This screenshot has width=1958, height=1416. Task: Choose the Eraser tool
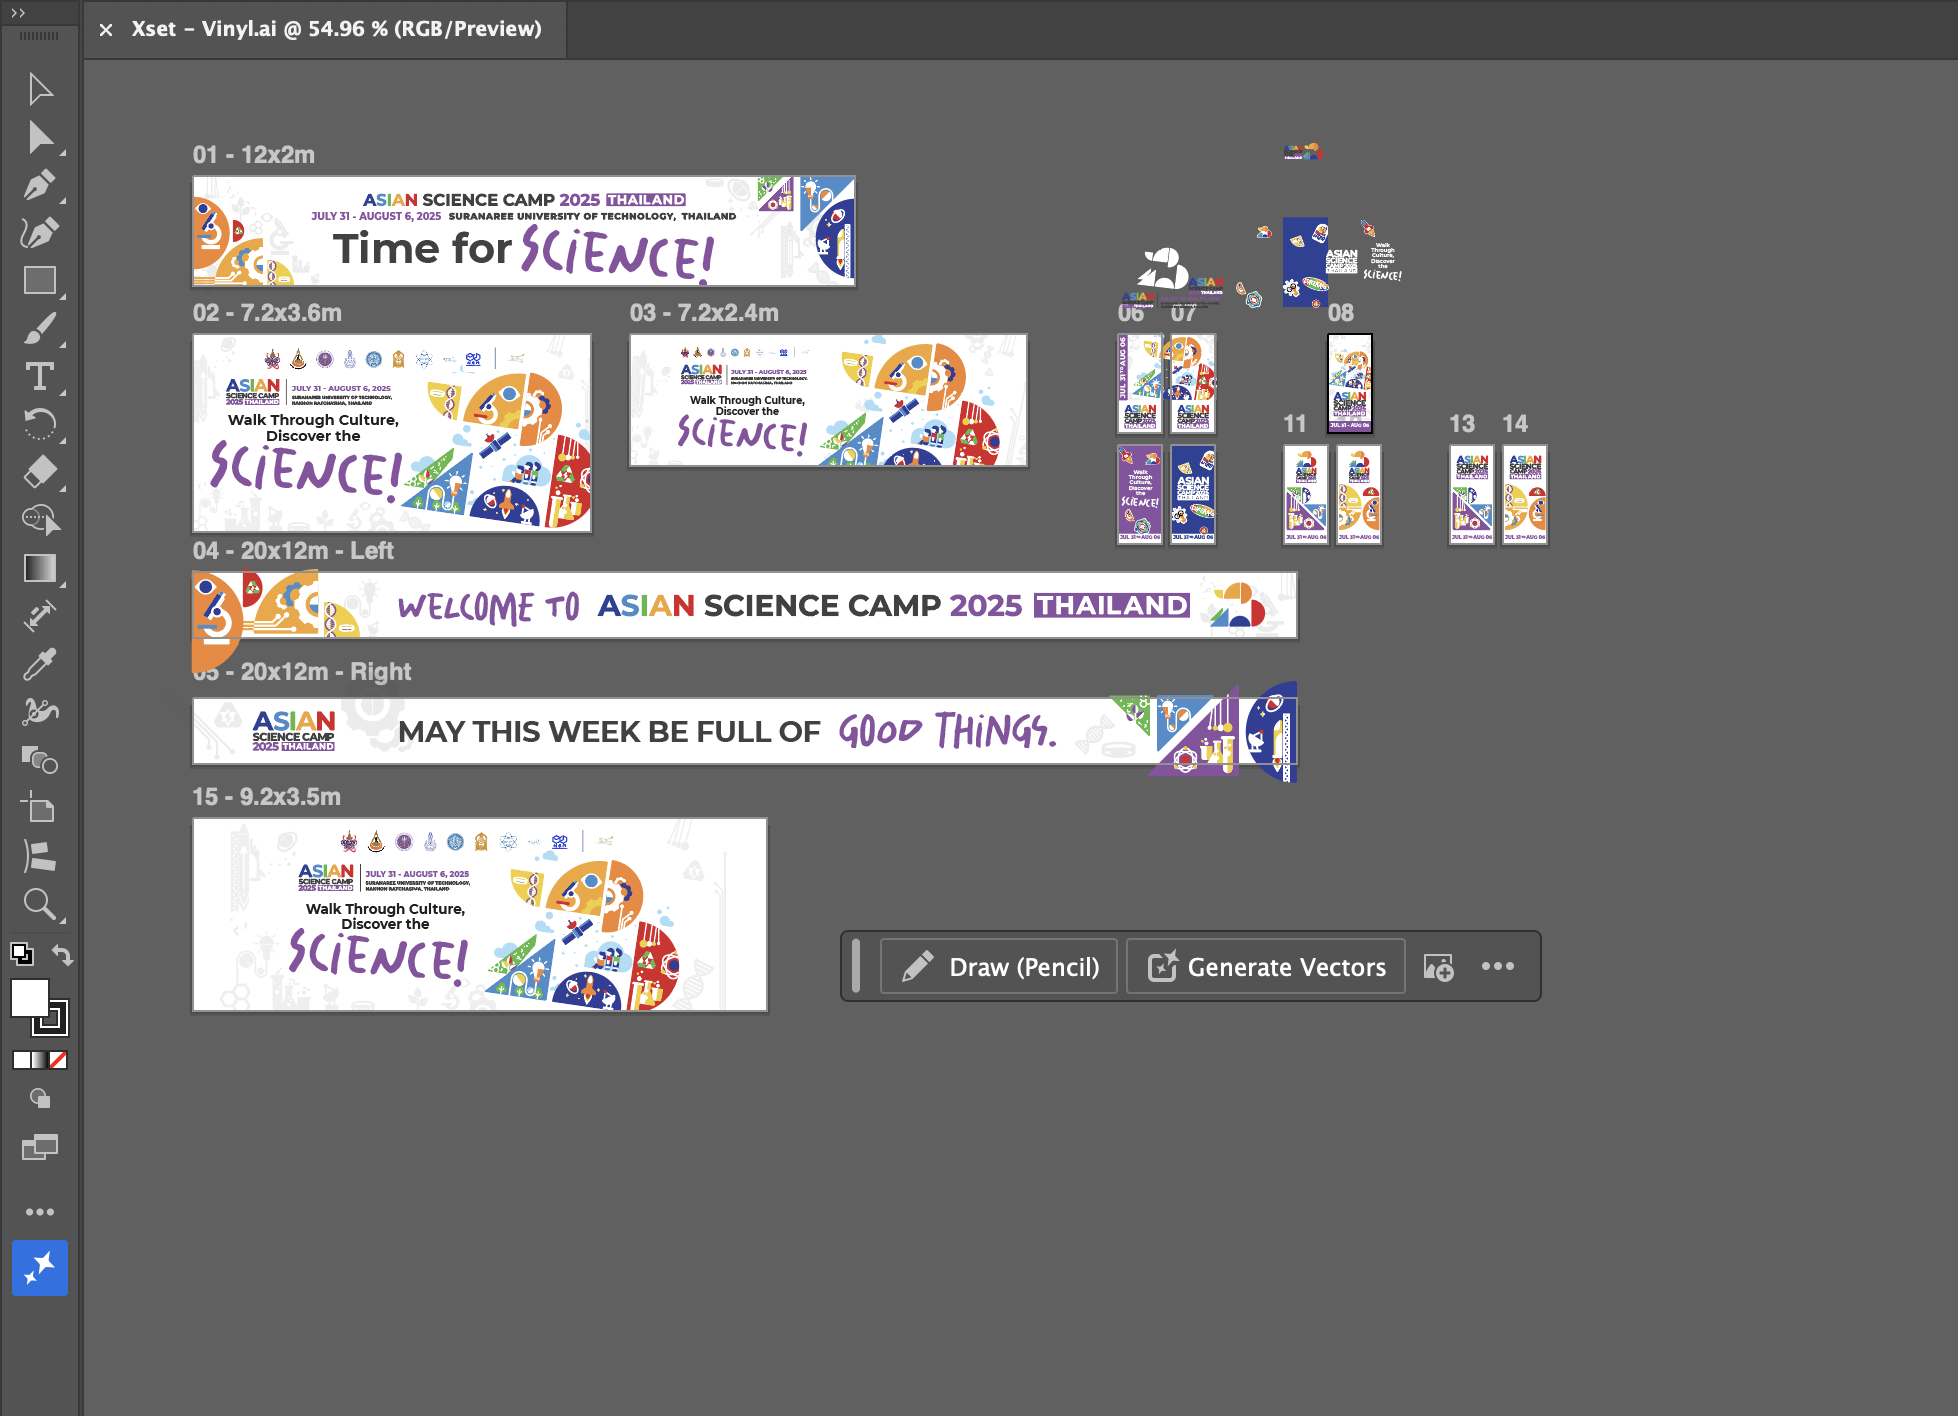(40, 471)
